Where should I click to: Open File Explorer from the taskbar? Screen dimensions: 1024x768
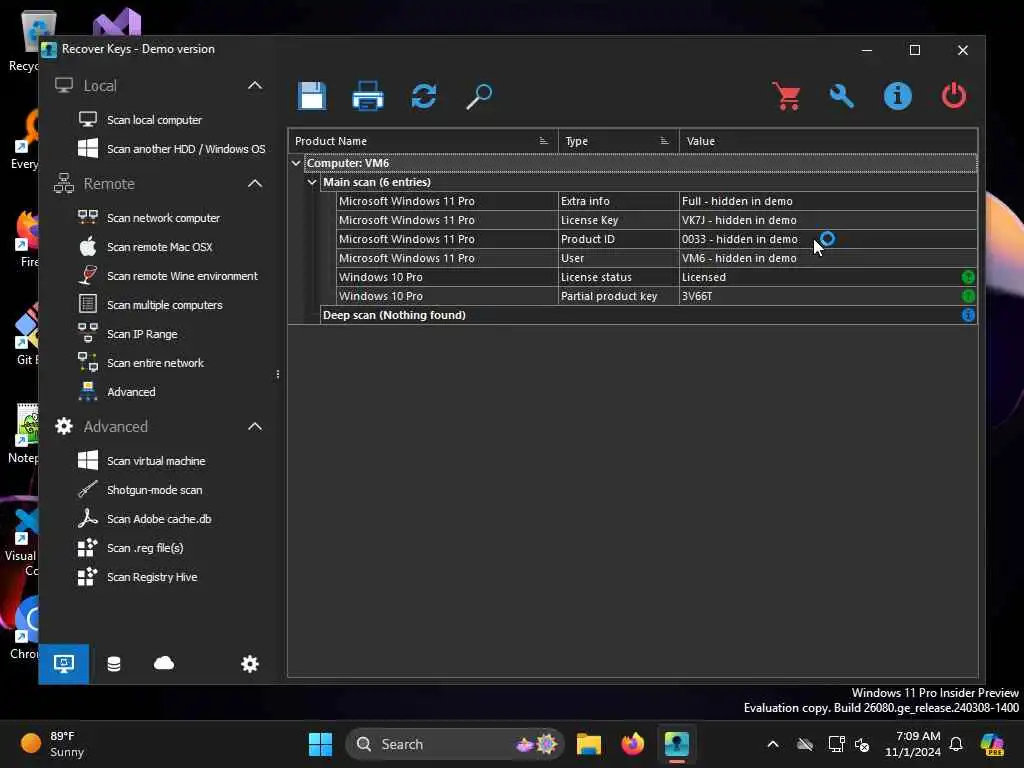pyautogui.click(x=588, y=744)
